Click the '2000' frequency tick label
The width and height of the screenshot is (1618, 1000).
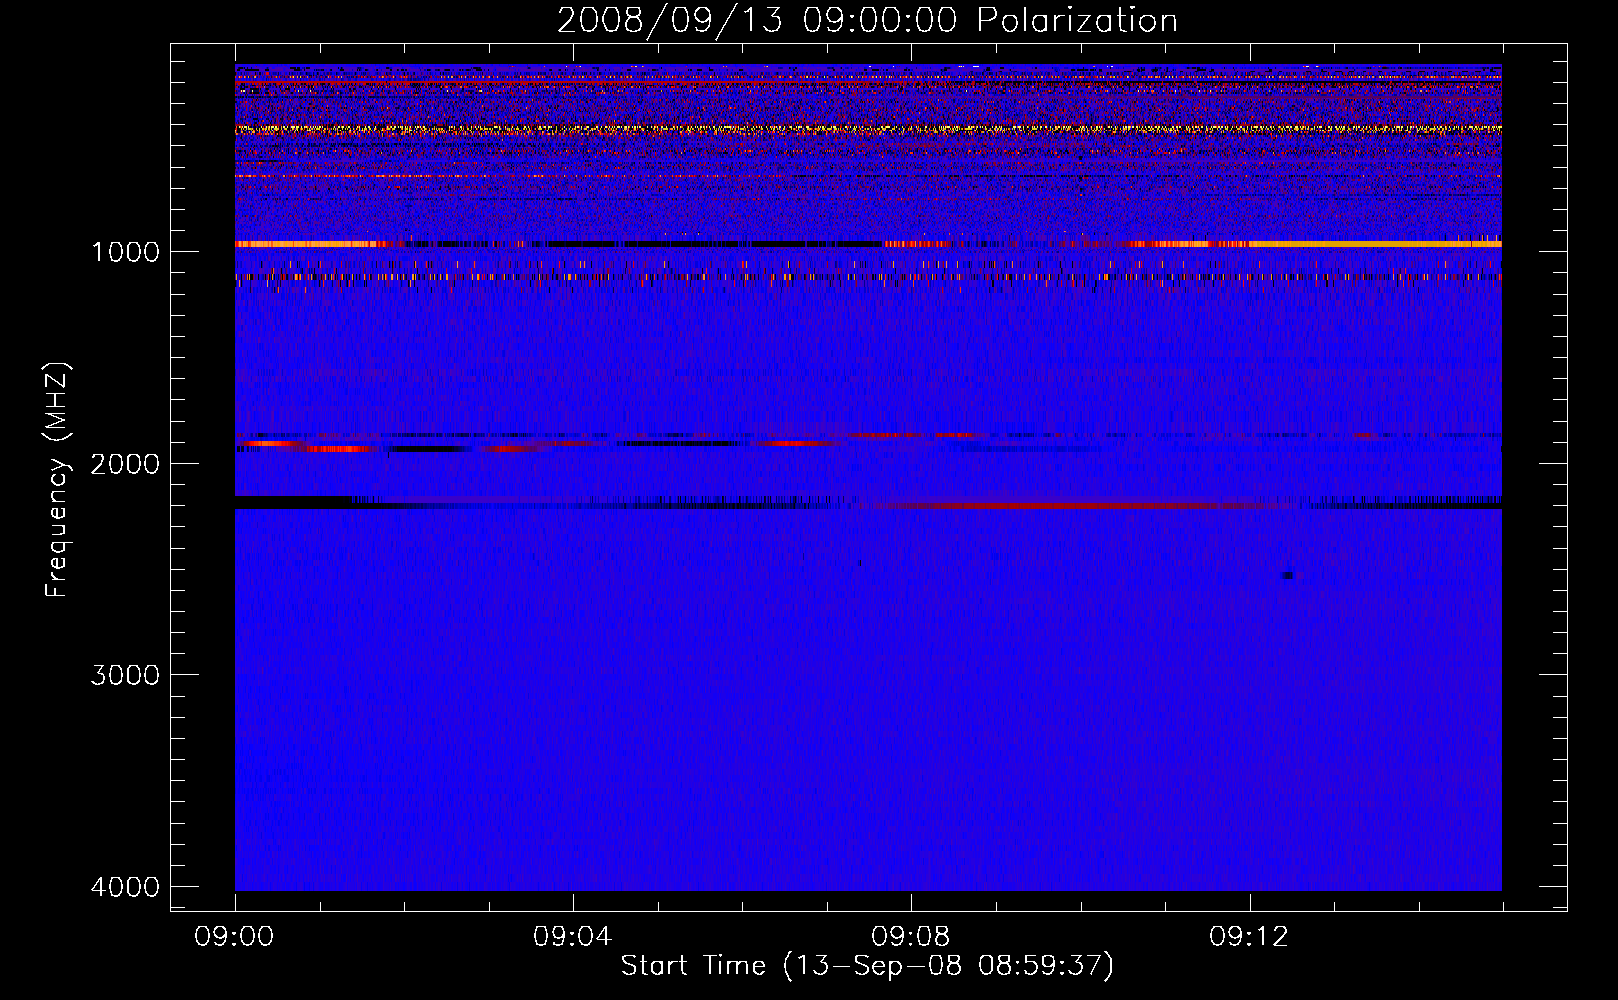[125, 463]
